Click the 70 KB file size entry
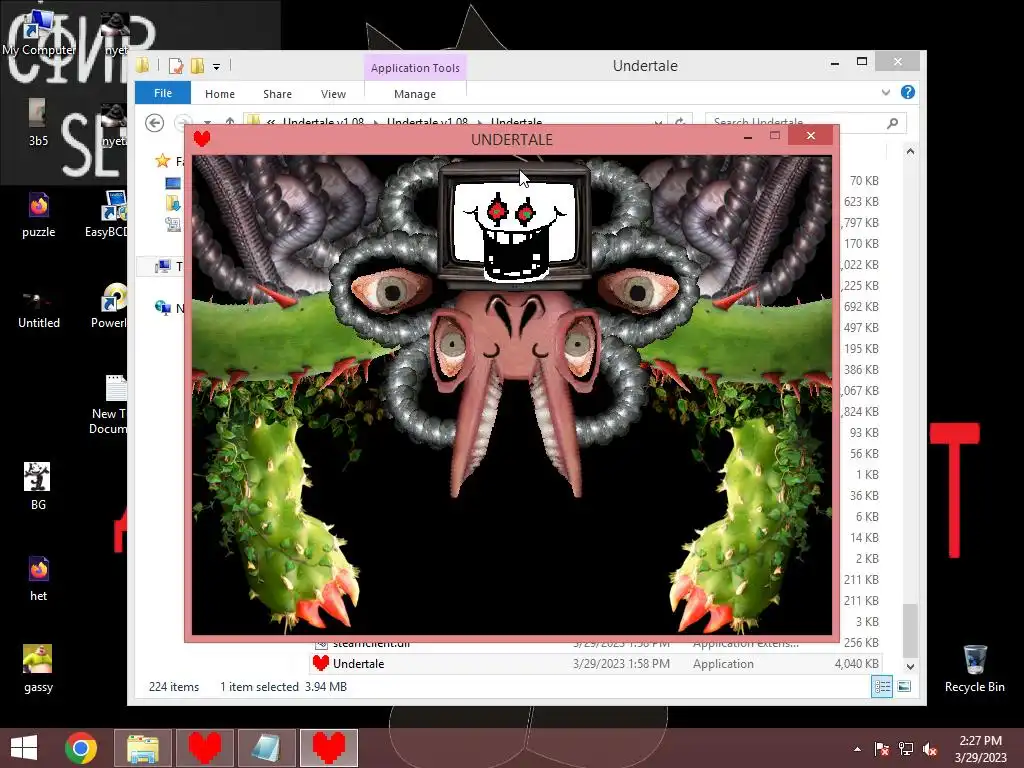 coord(864,180)
